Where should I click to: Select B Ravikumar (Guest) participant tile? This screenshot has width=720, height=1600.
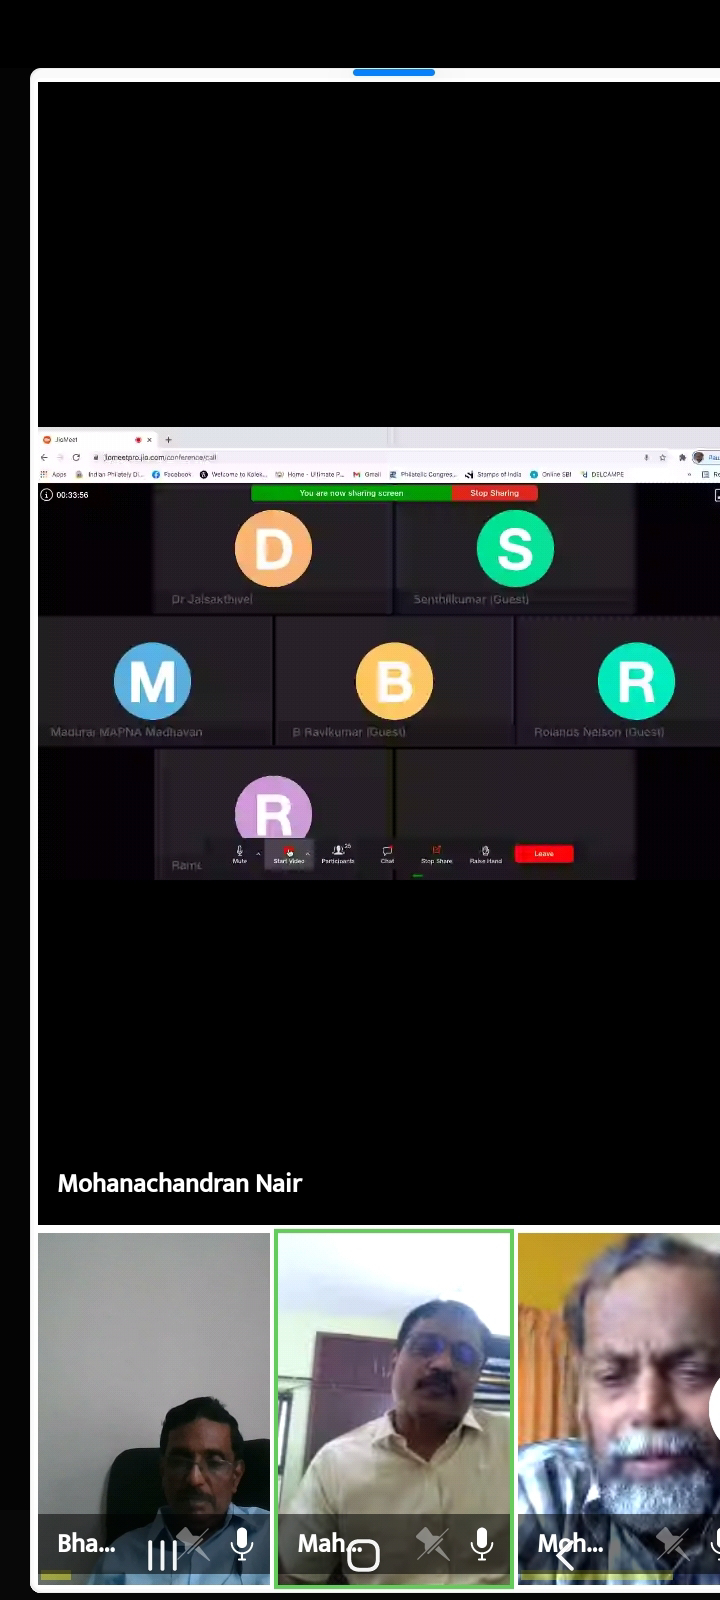(x=394, y=681)
